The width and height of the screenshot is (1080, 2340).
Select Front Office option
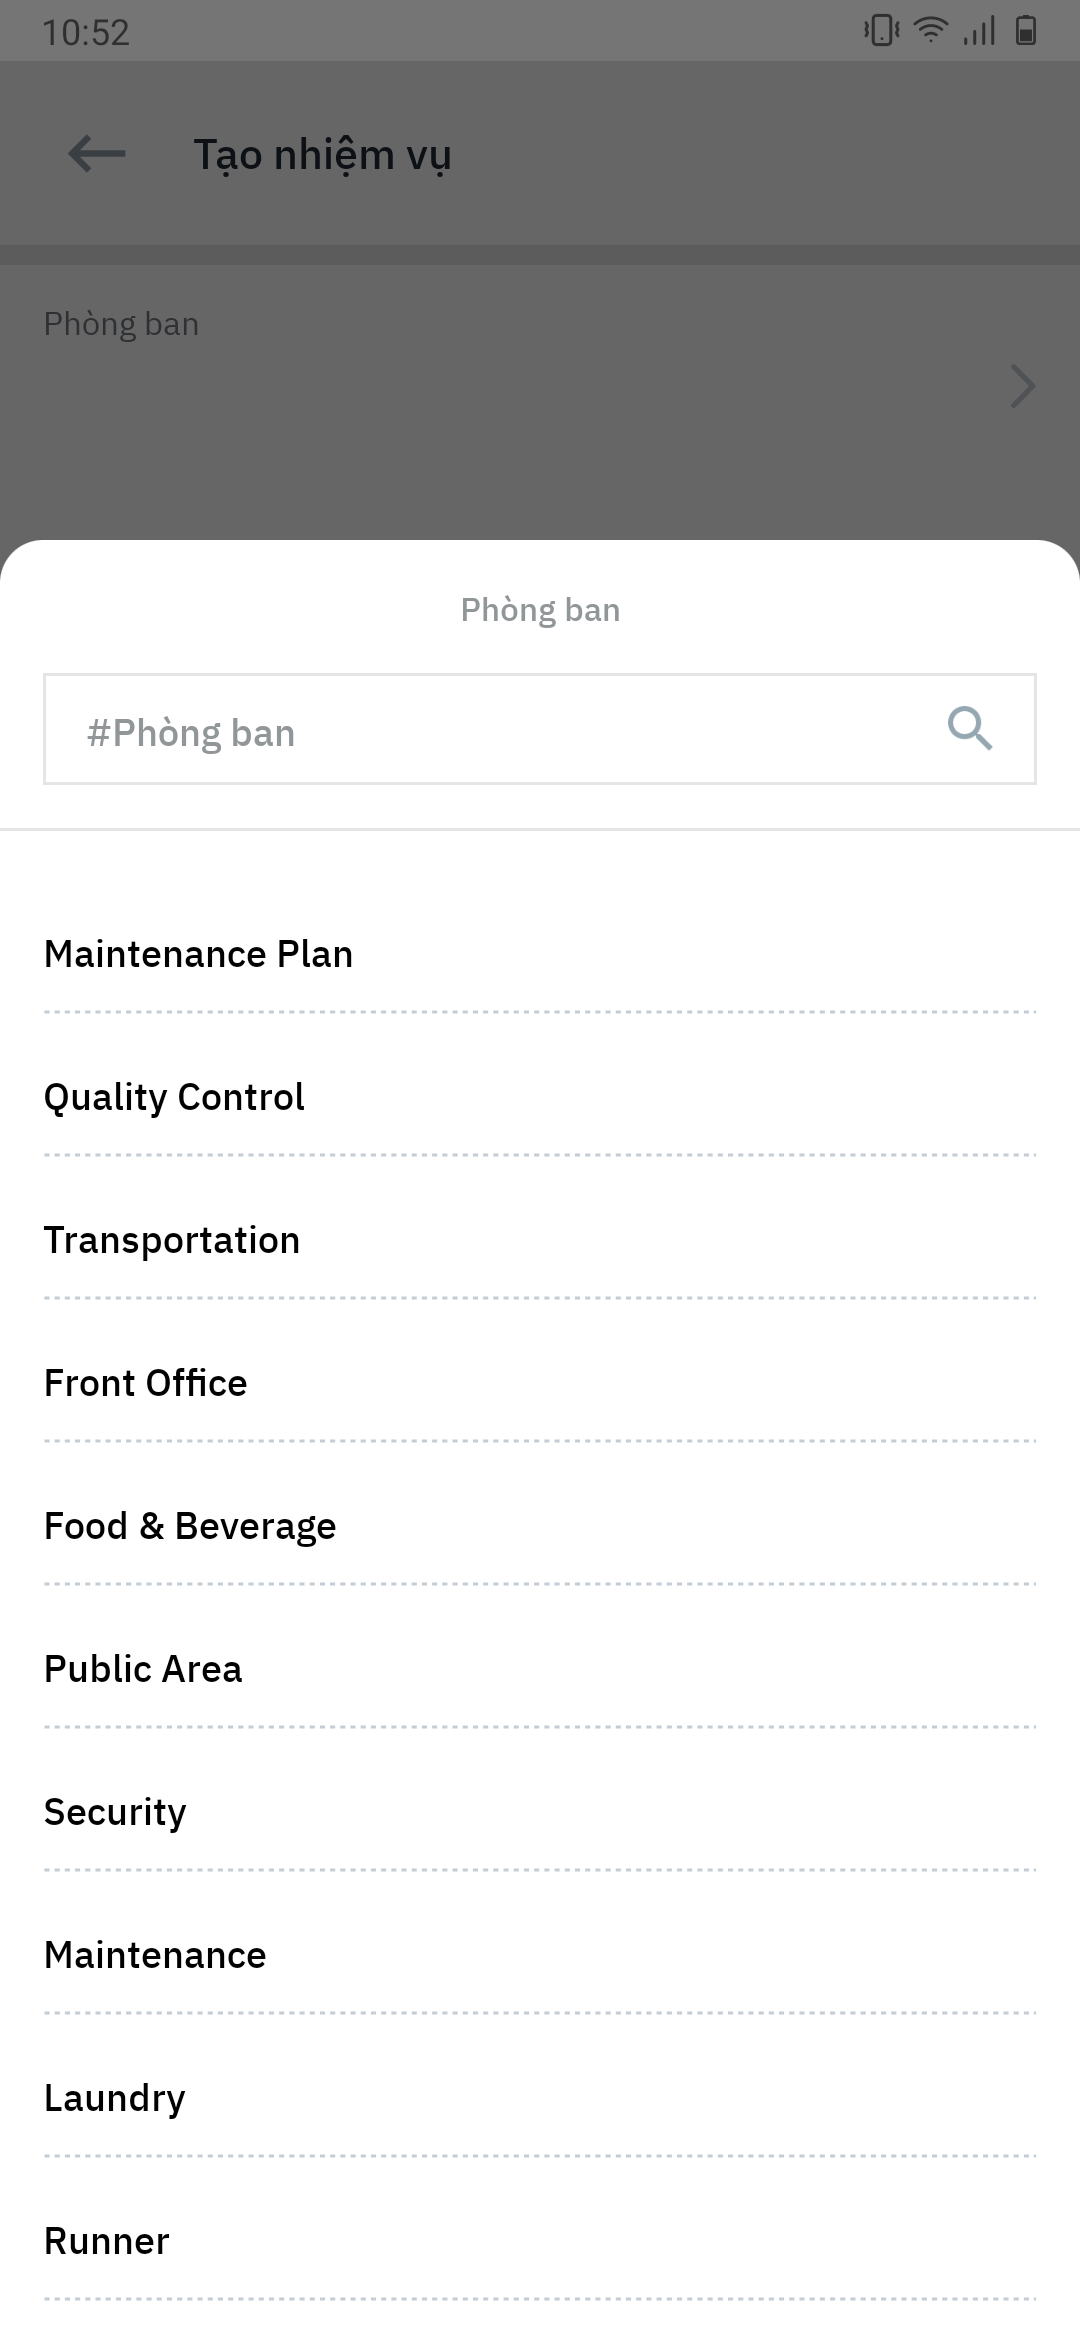146,1383
